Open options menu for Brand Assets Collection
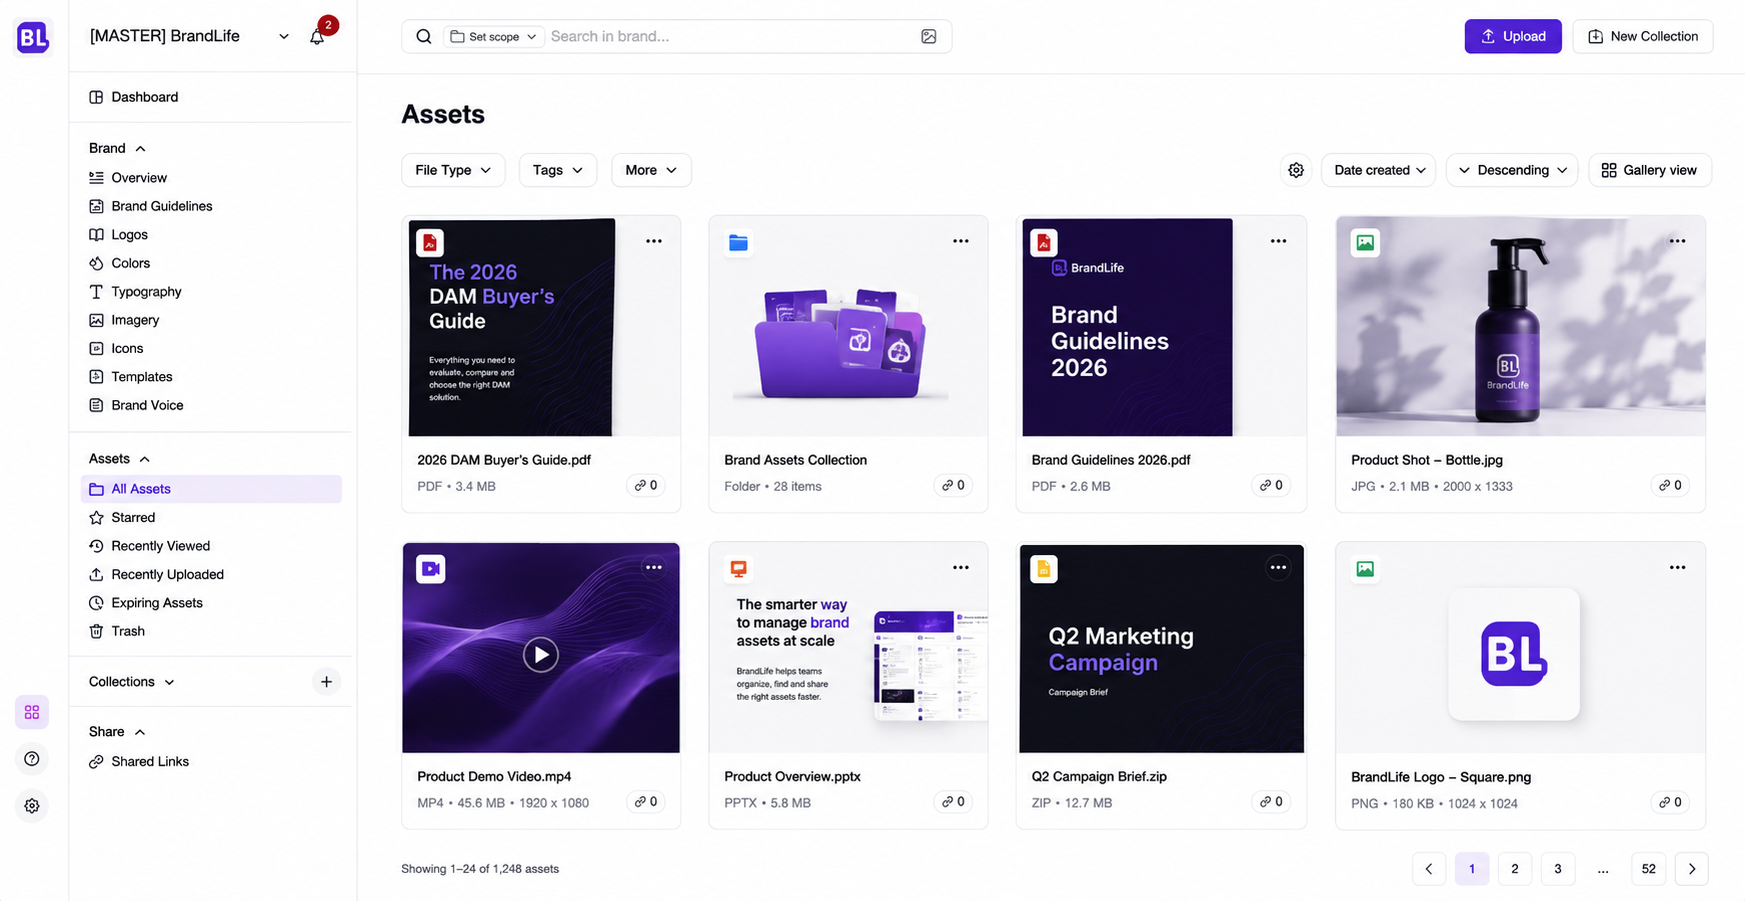 point(961,241)
